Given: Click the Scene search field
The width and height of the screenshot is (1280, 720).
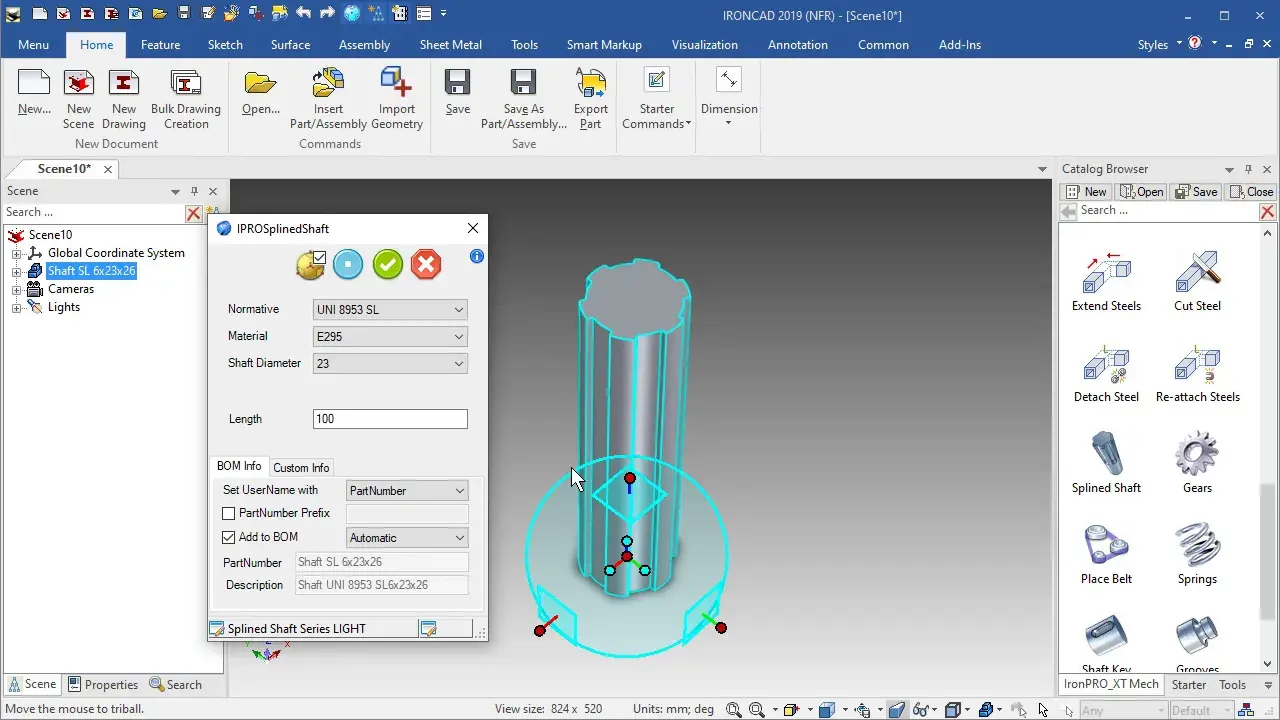Looking at the screenshot, I should click(93, 212).
